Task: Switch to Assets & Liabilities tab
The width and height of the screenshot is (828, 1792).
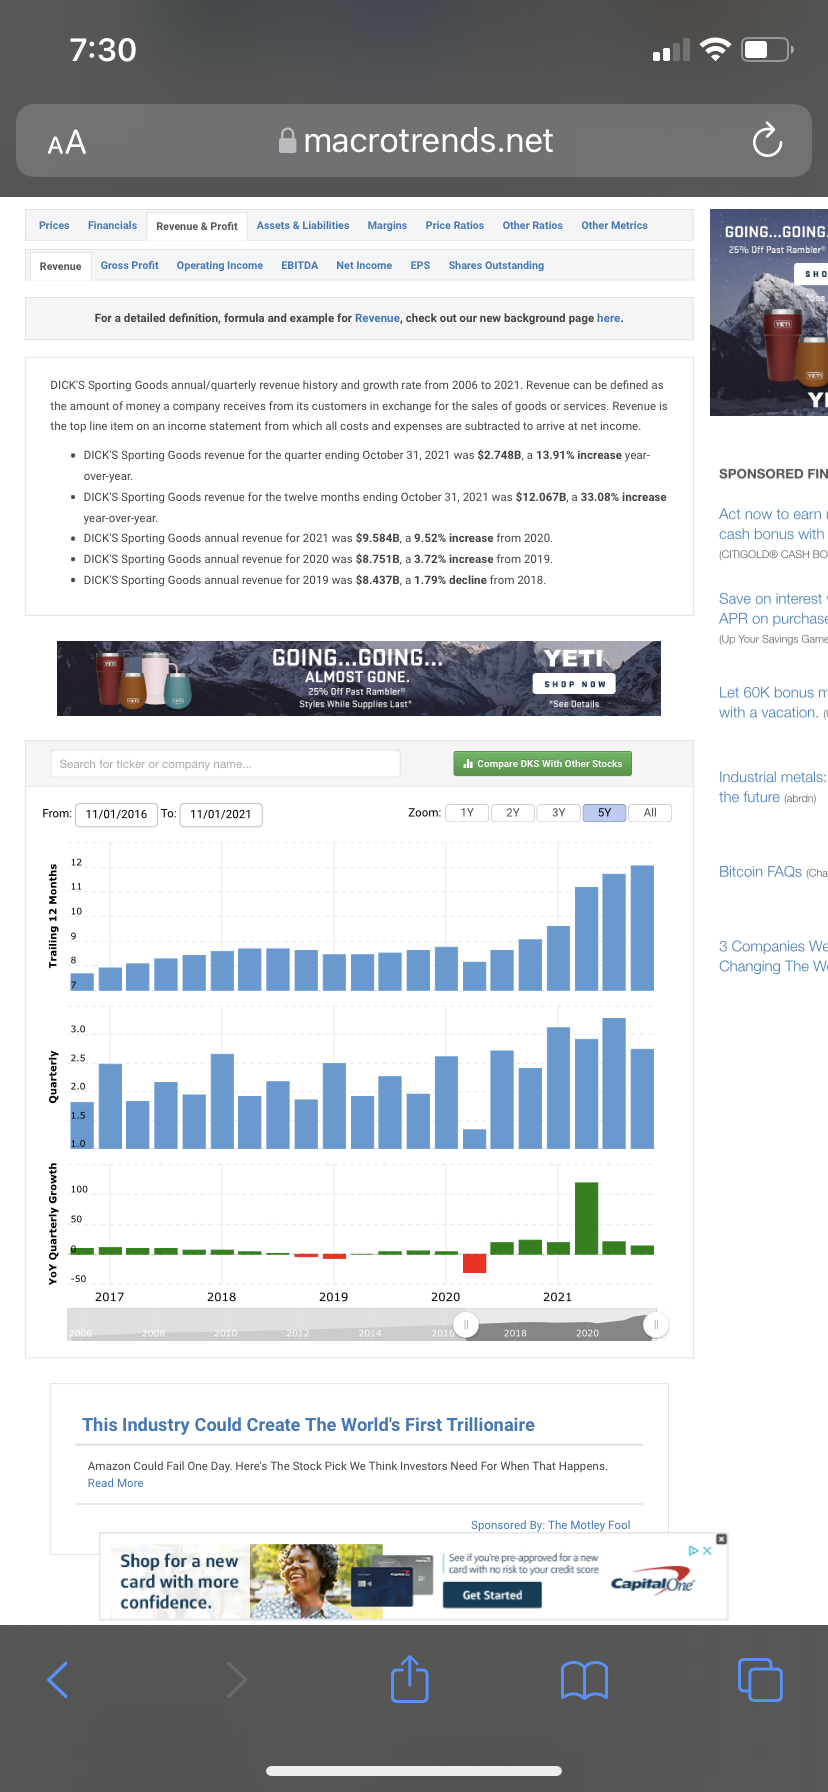Action: coord(303,226)
